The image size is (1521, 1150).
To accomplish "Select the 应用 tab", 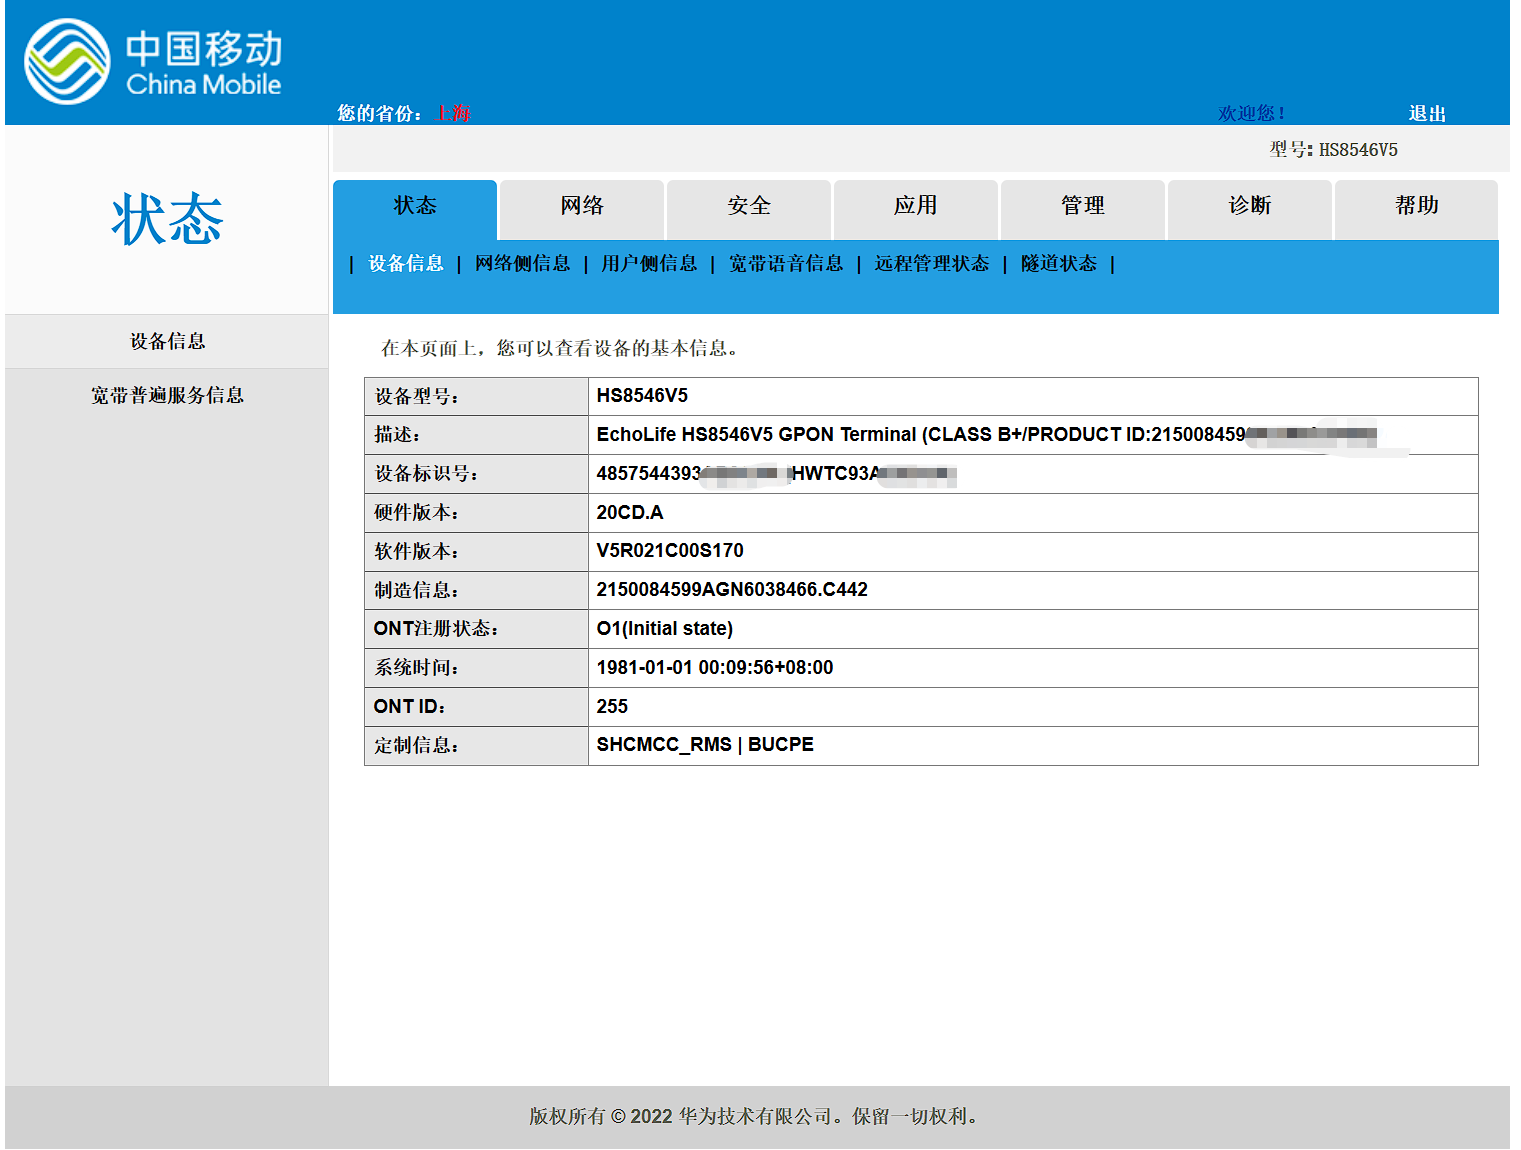I will (x=916, y=206).
